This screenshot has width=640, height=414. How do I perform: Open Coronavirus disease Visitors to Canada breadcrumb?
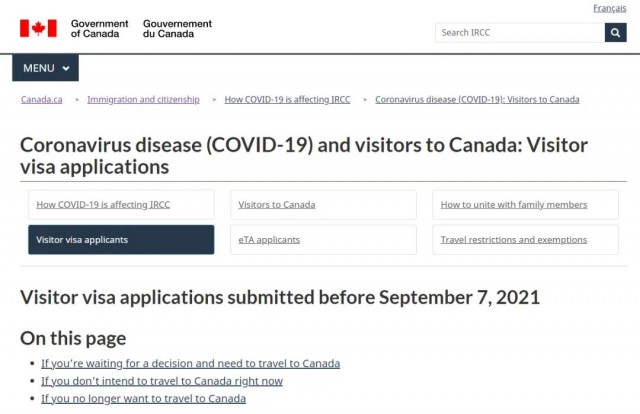tap(477, 99)
